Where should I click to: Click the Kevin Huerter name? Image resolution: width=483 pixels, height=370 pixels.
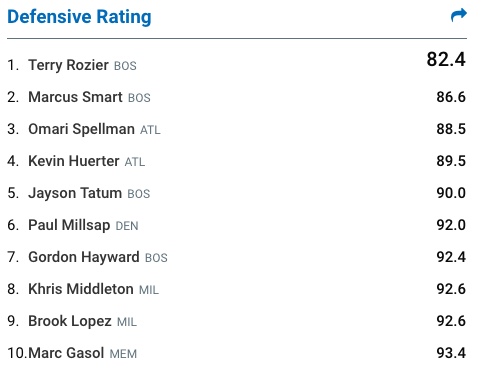click(x=74, y=161)
